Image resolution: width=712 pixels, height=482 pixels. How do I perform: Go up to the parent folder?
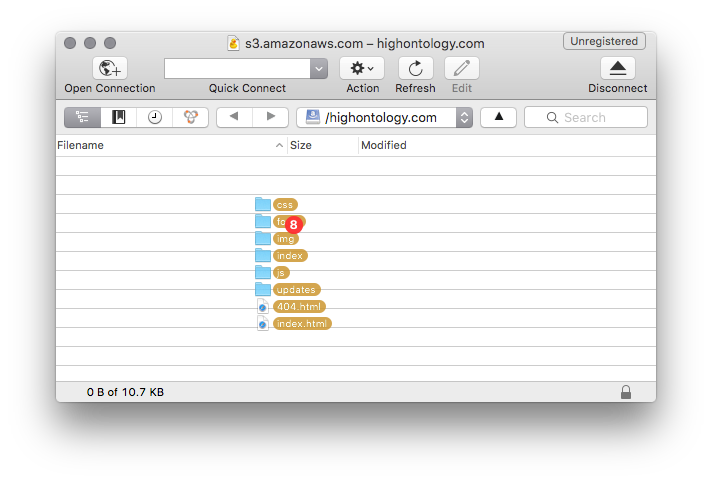point(498,117)
